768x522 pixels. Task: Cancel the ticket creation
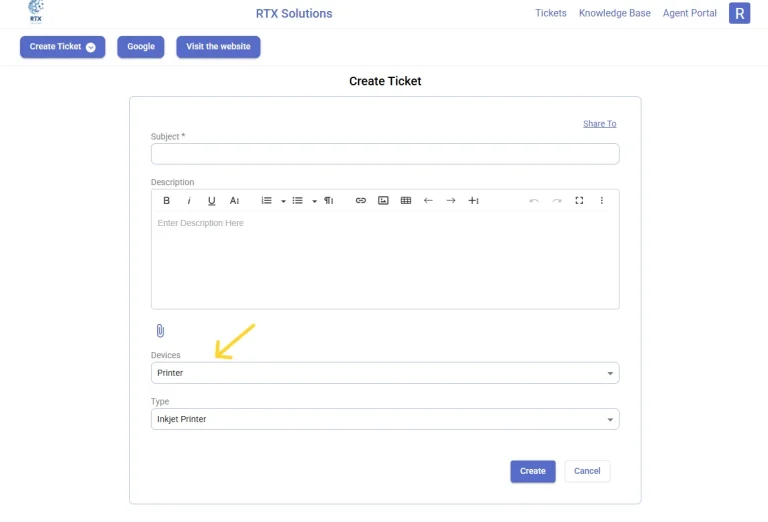(x=587, y=471)
